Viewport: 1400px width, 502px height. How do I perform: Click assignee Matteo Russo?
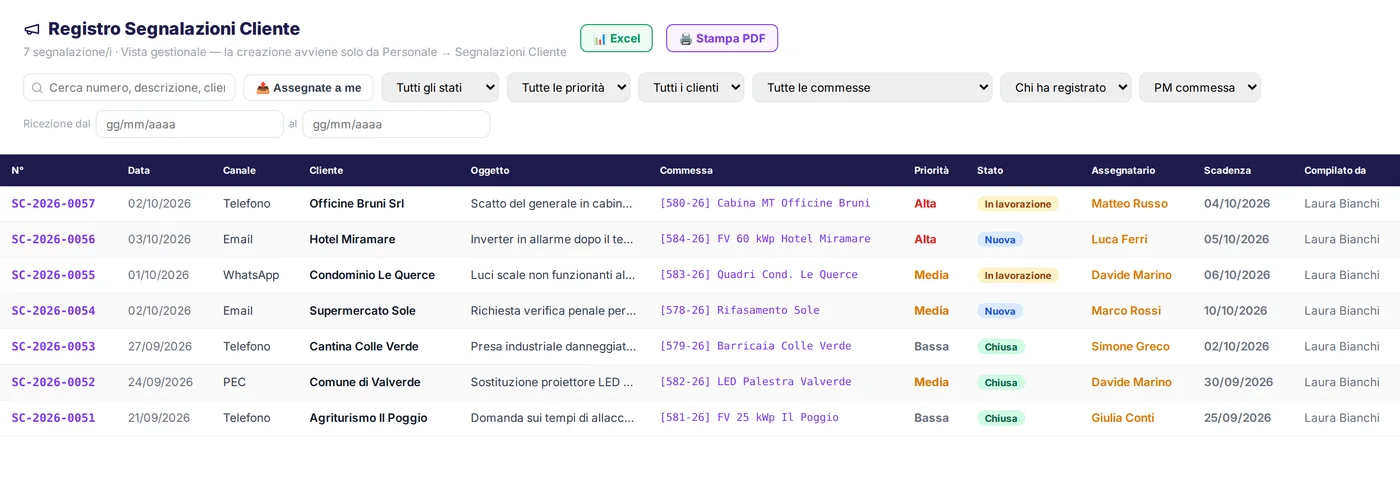click(1129, 204)
